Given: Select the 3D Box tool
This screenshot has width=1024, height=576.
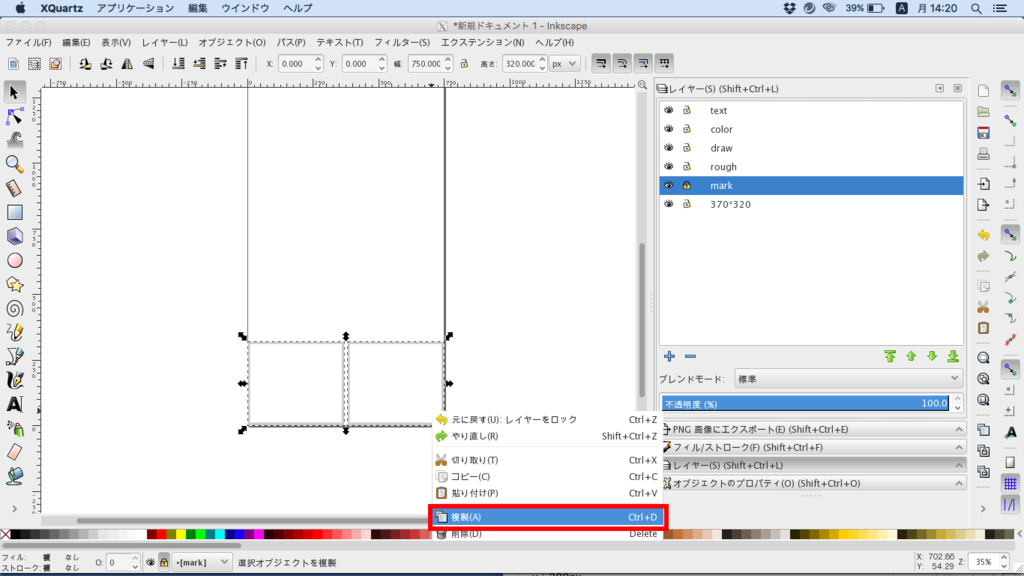Looking at the screenshot, I should click(14, 236).
